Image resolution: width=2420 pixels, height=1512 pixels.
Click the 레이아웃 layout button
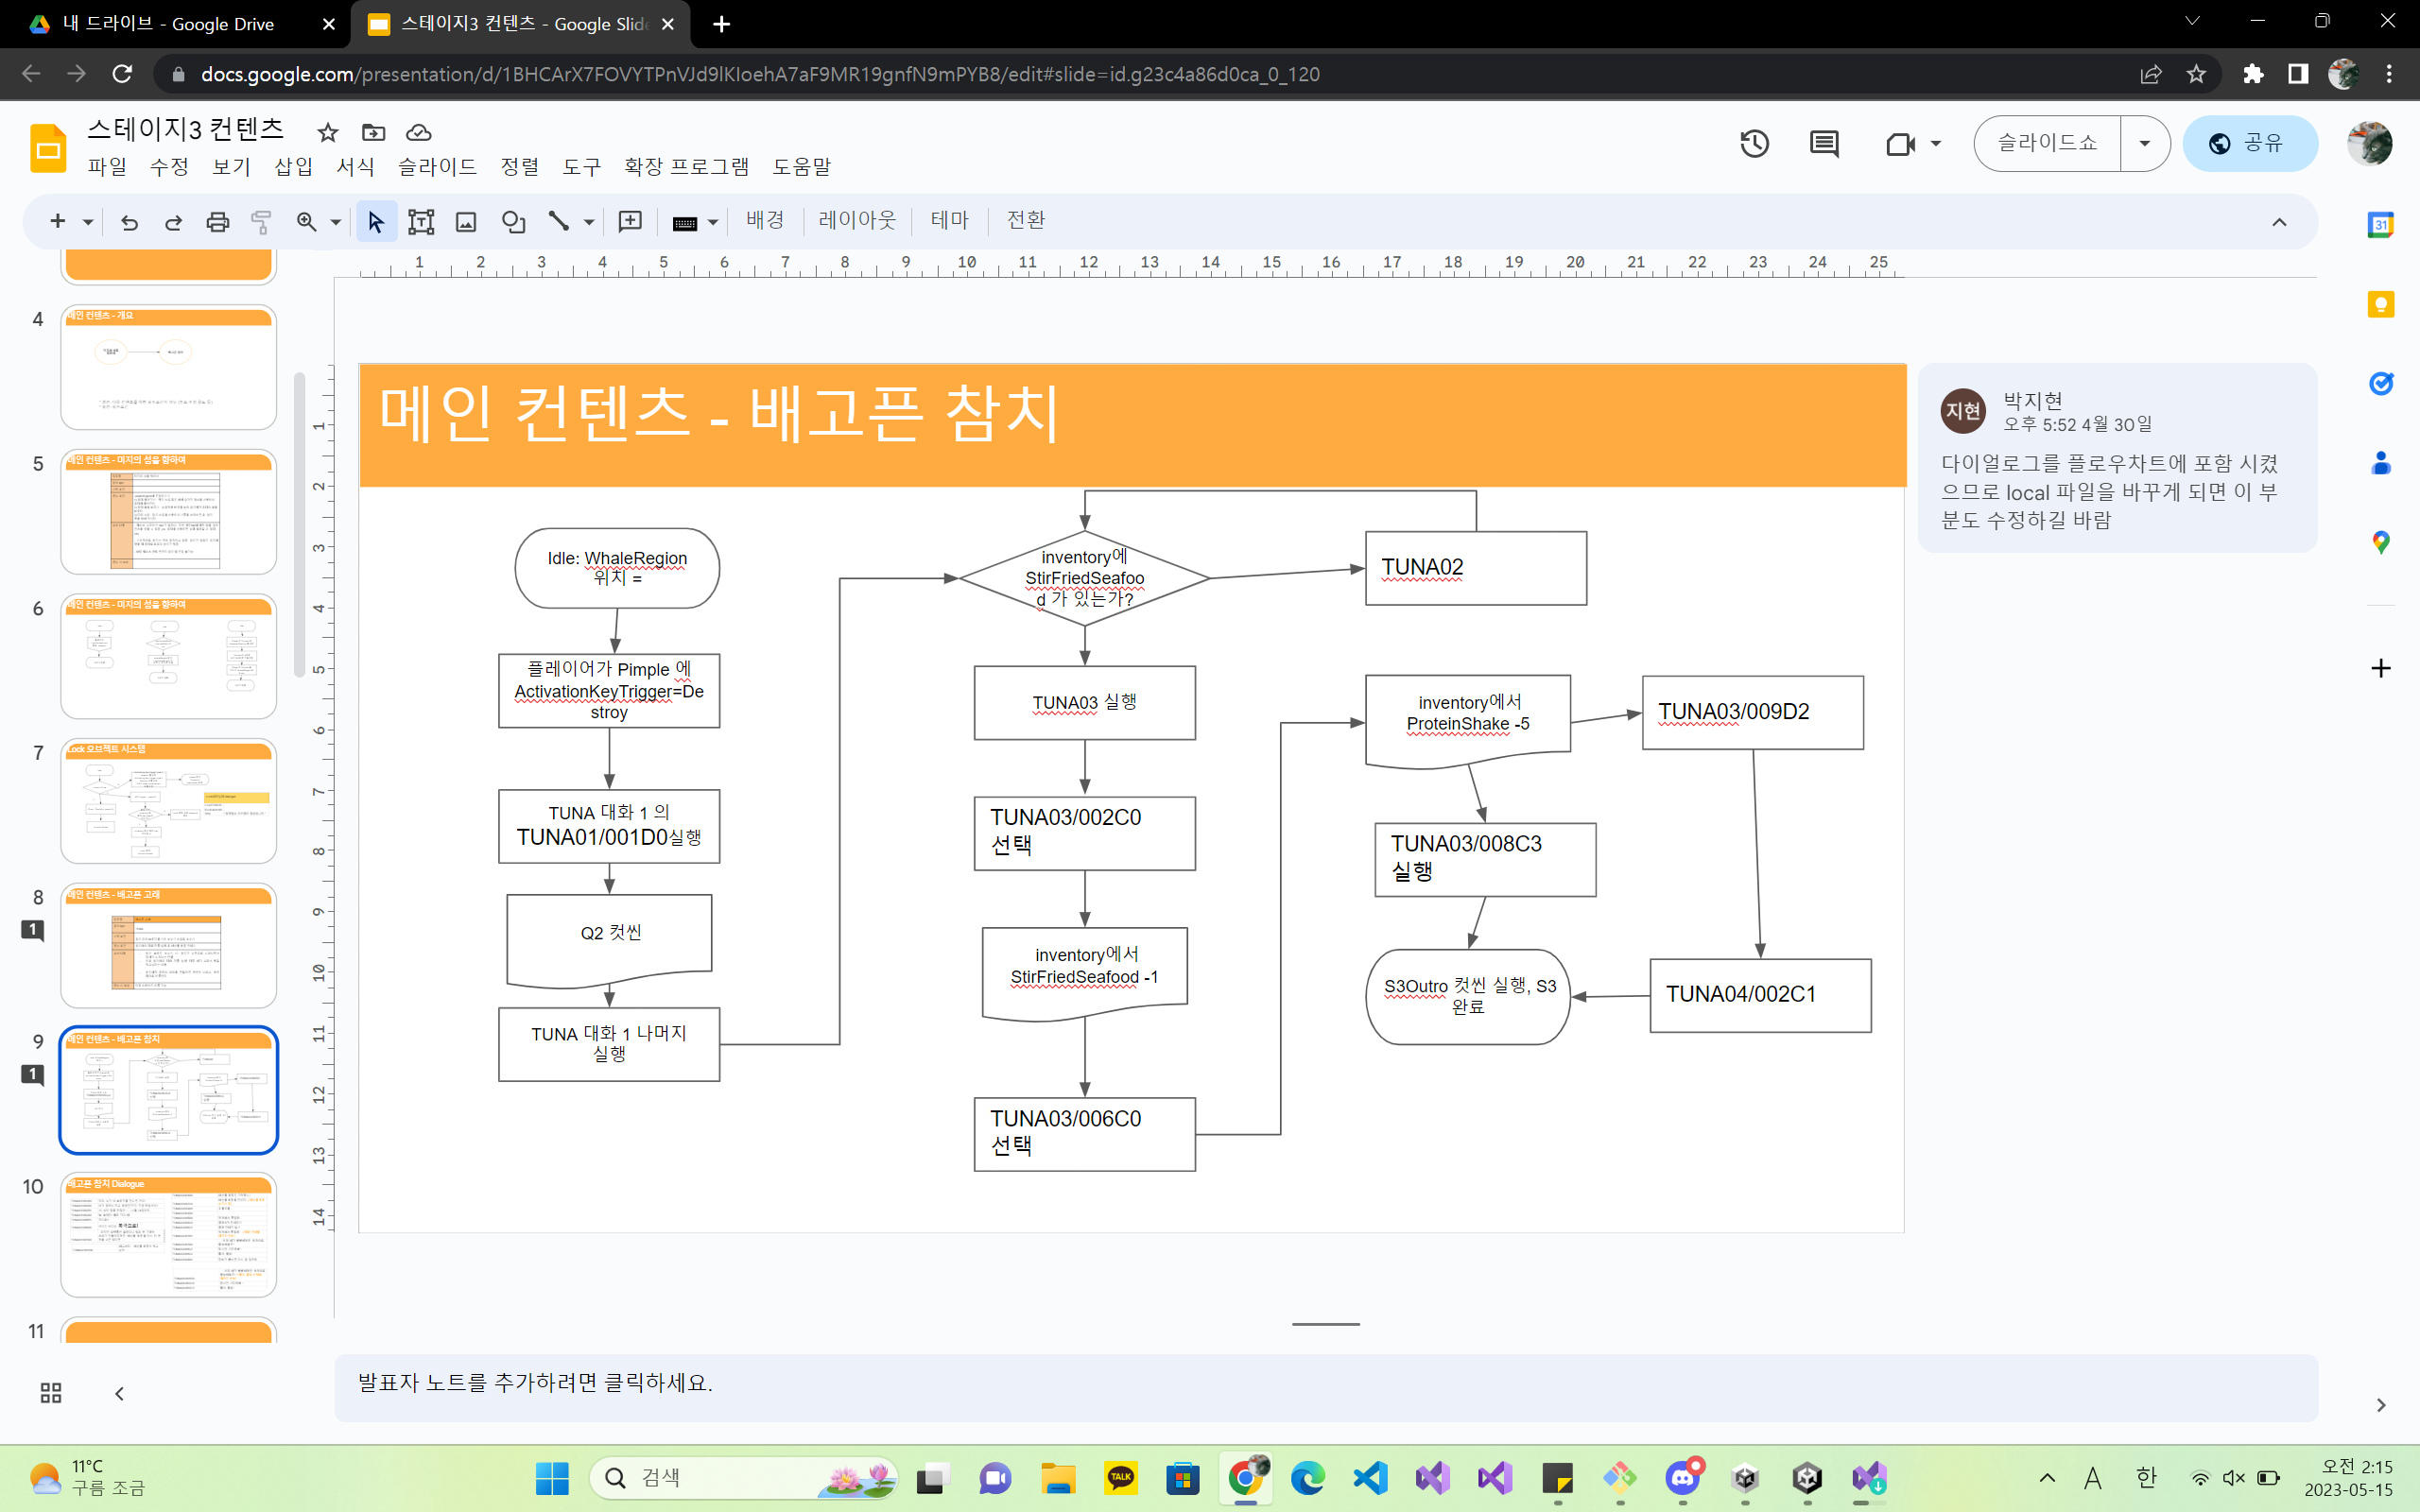(857, 221)
